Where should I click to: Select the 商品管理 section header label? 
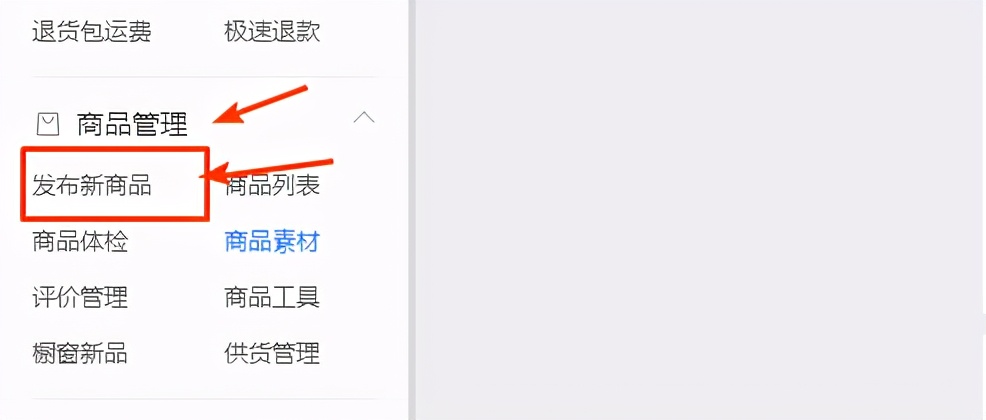tap(133, 124)
